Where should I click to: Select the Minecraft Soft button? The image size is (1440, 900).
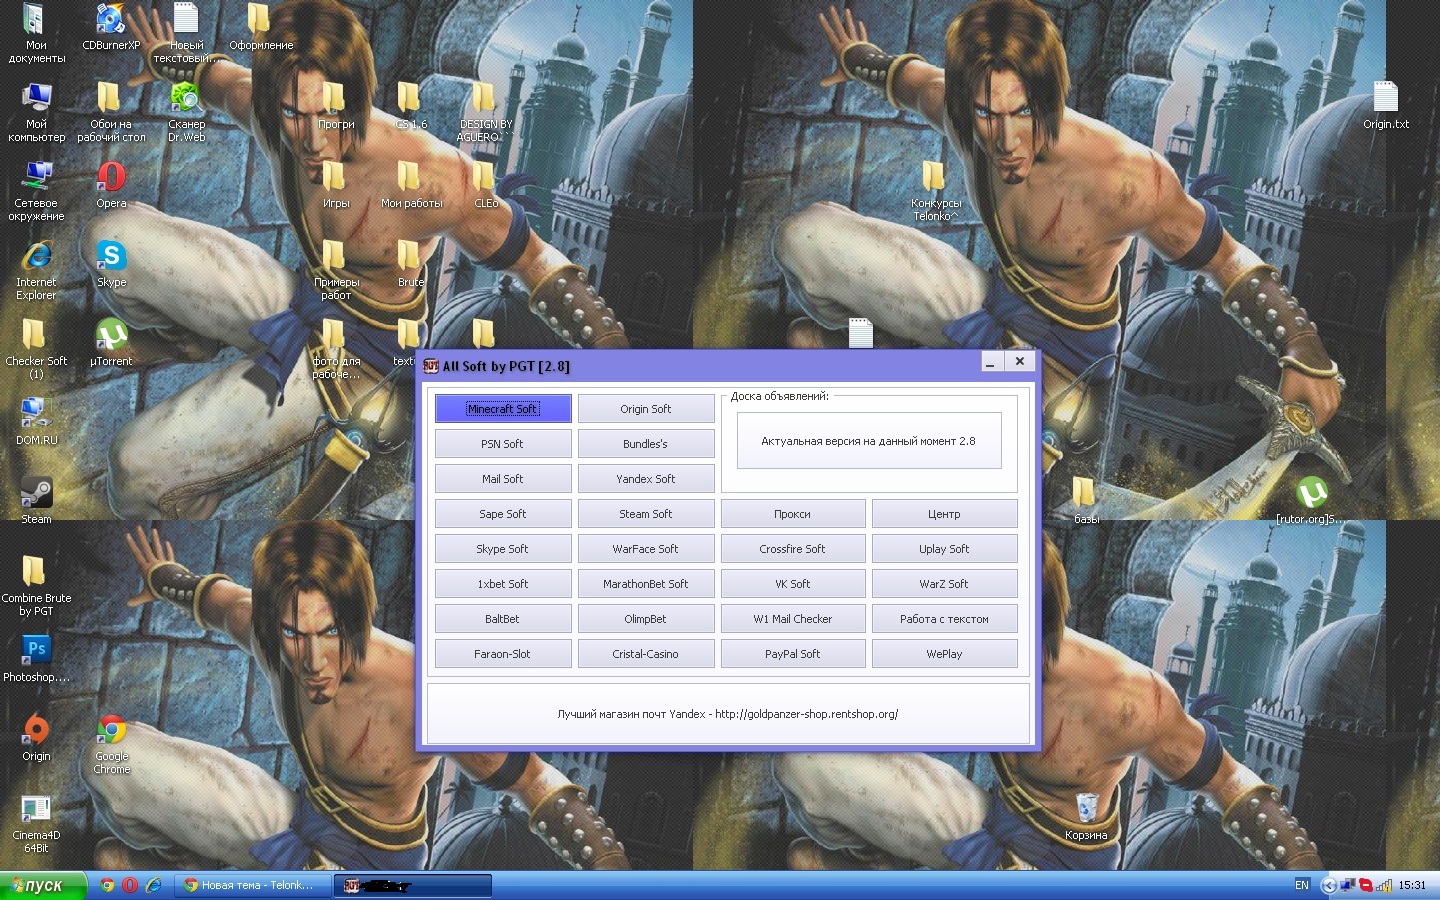pyautogui.click(x=503, y=408)
